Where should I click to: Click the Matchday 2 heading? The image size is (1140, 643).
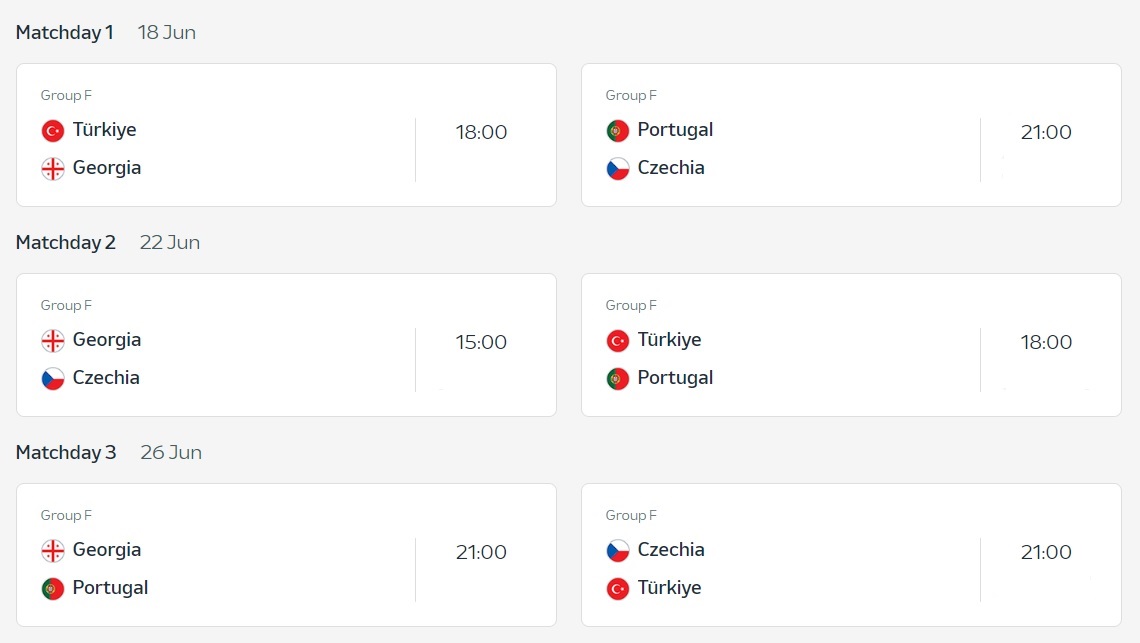pos(65,243)
